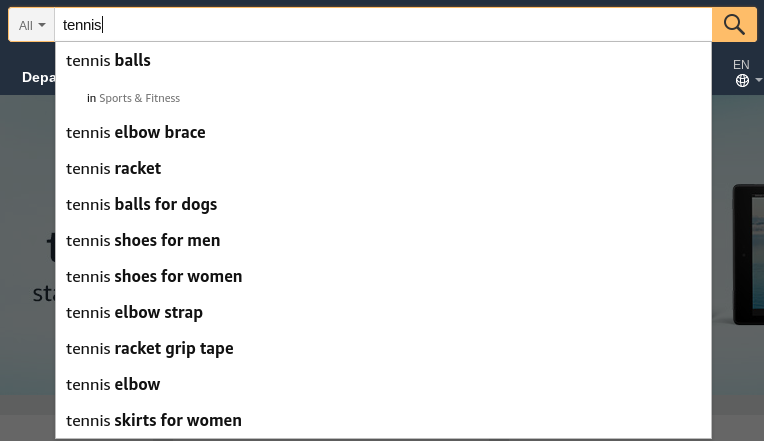Viewport: 764px width, 441px height.
Task: Click the tablet device product image
Action: [x=748, y=254]
